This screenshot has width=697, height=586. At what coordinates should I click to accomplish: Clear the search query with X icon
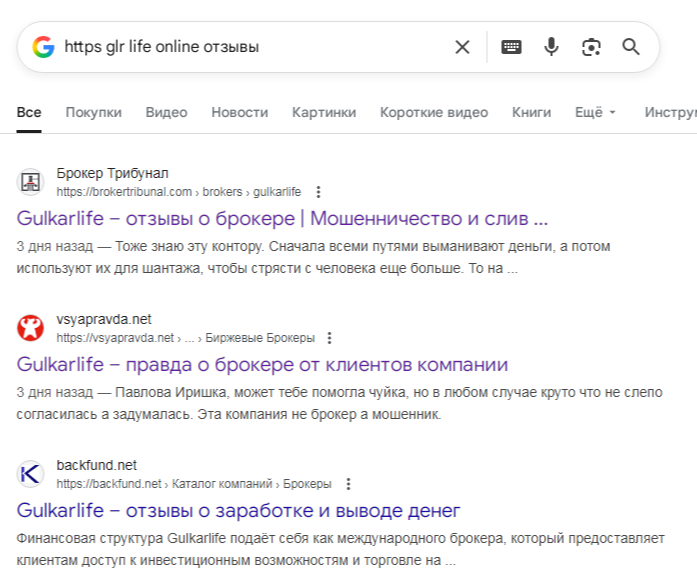462,47
